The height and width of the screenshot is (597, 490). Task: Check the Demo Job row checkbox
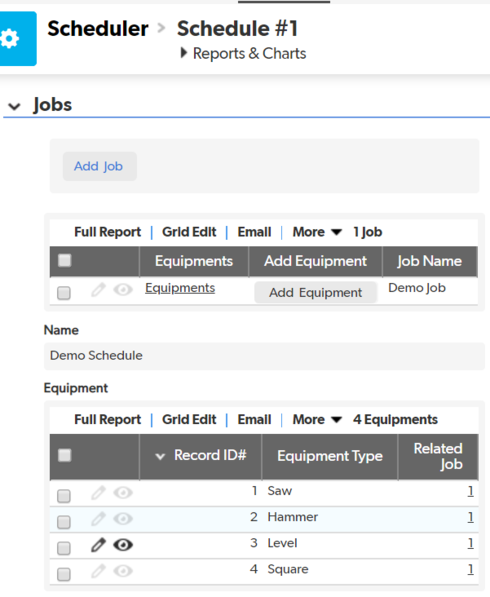click(64, 293)
